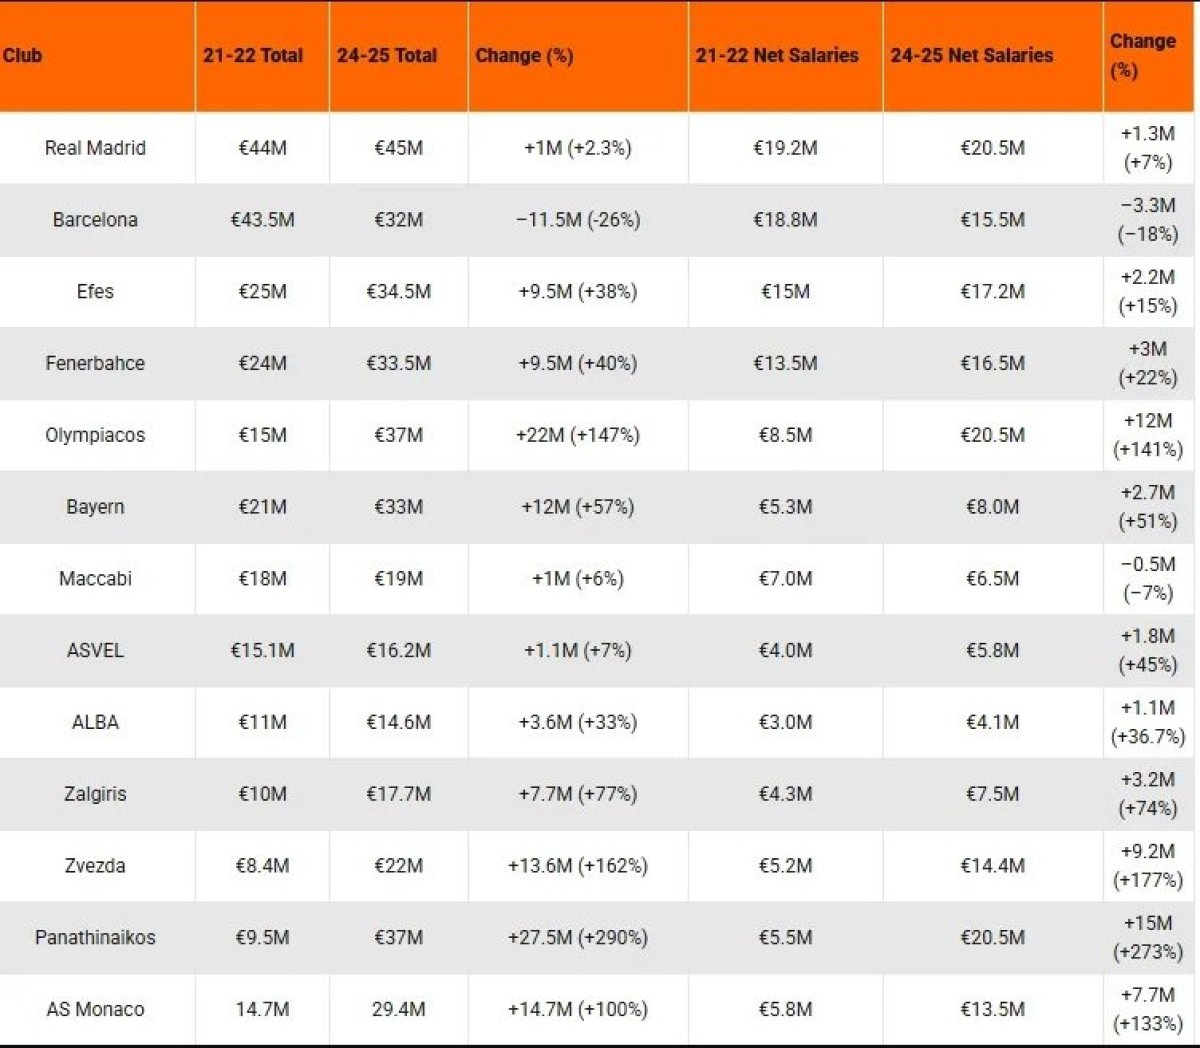Click the Efes club cell

tap(95, 292)
